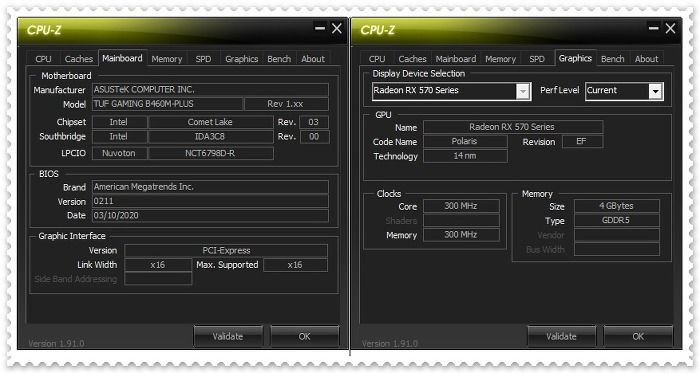Switch to Caches tab in left window
This screenshot has width=700, height=373.
point(79,59)
